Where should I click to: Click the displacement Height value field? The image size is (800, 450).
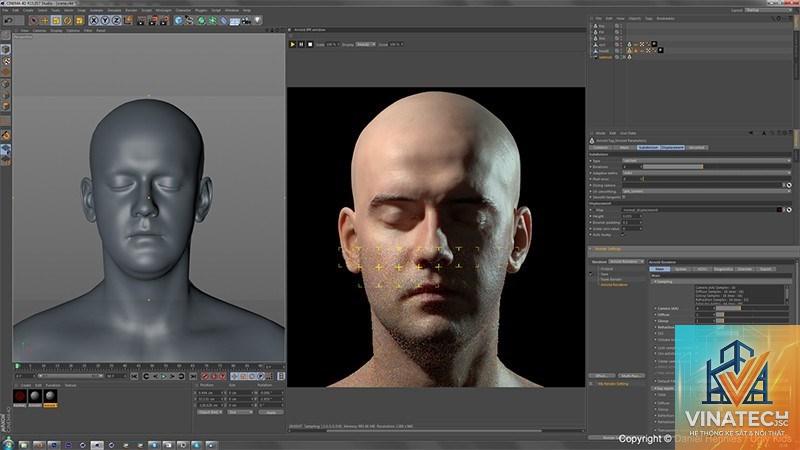632,216
